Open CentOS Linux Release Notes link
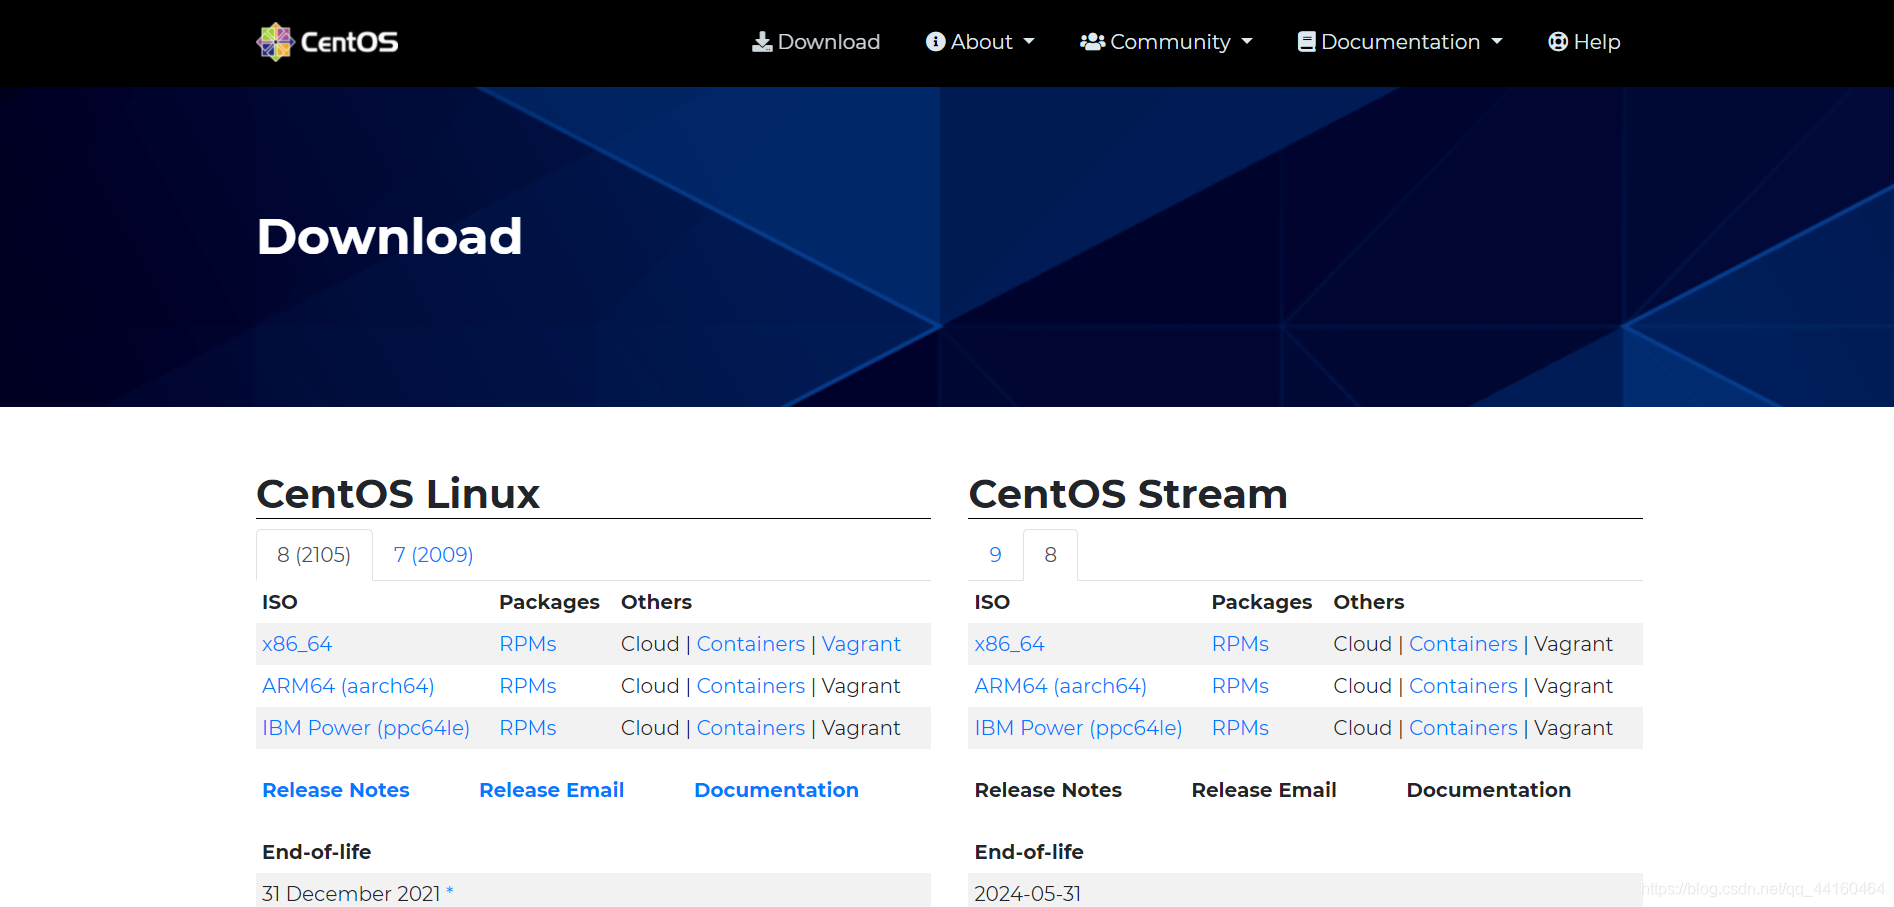1894x907 pixels. (x=336, y=790)
